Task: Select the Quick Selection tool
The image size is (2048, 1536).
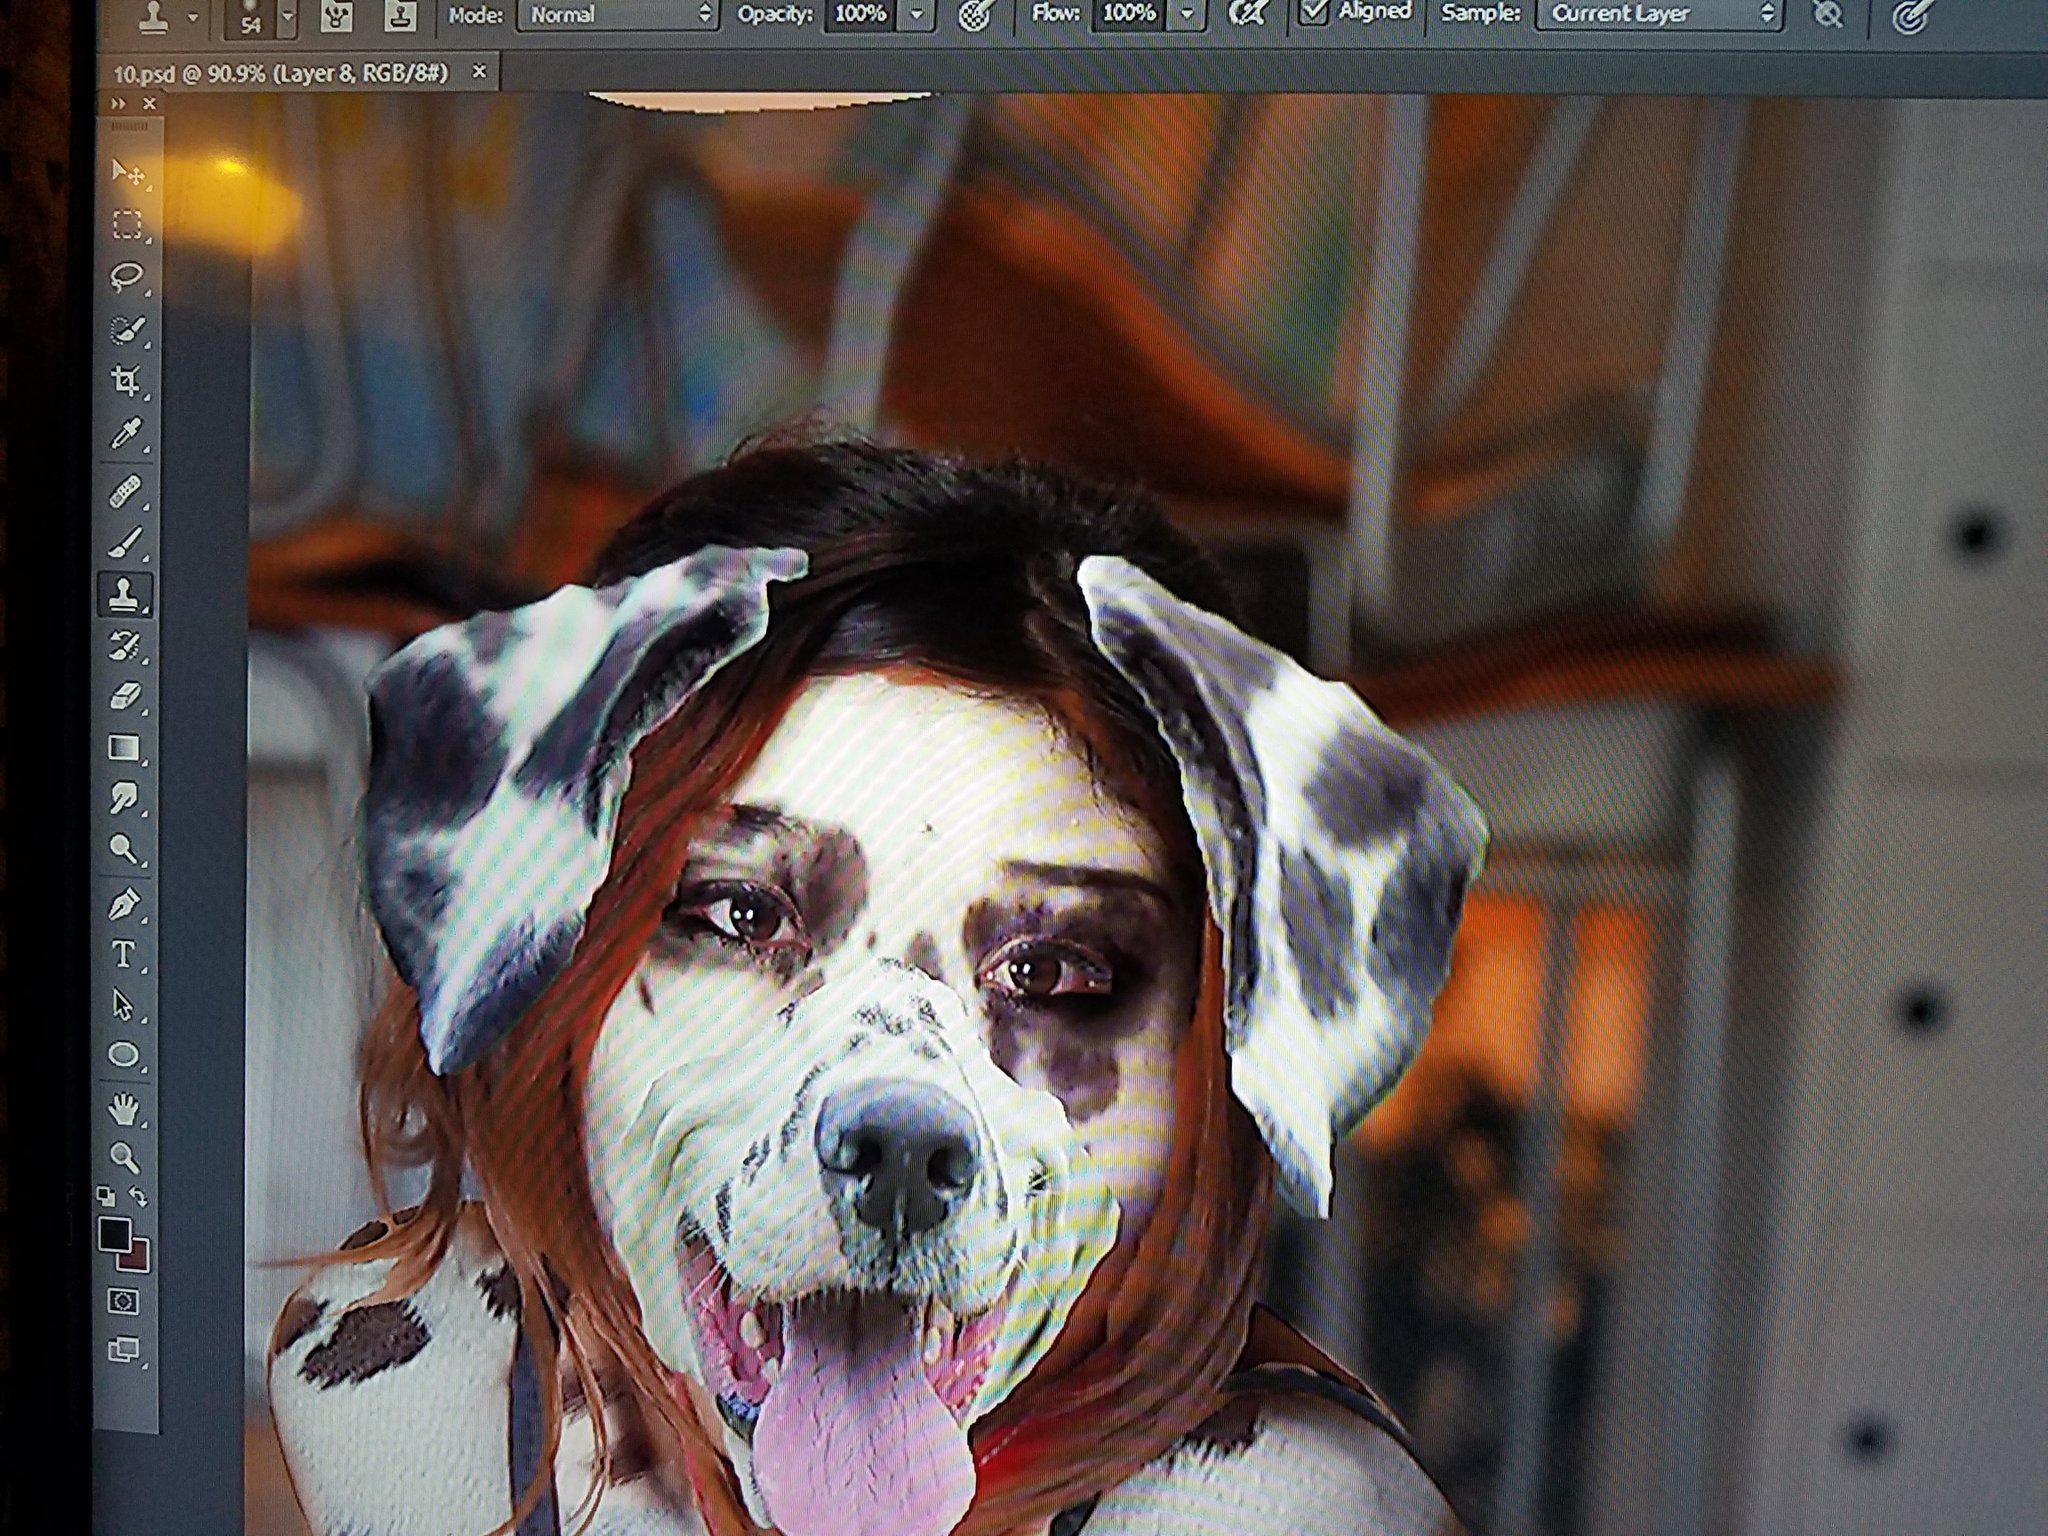Action: [x=127, y=329]
